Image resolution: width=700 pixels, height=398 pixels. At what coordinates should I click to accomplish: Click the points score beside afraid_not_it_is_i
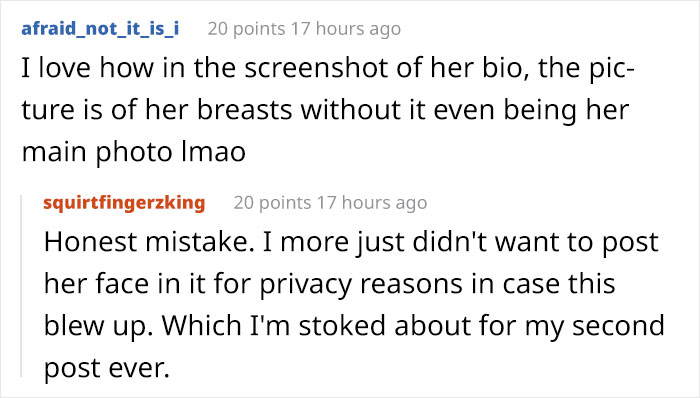[246, 29]
